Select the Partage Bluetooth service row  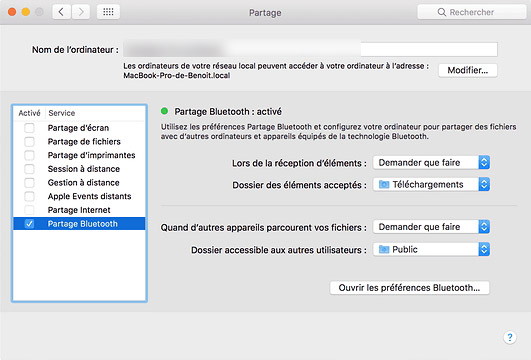click(x=79, y=224)
